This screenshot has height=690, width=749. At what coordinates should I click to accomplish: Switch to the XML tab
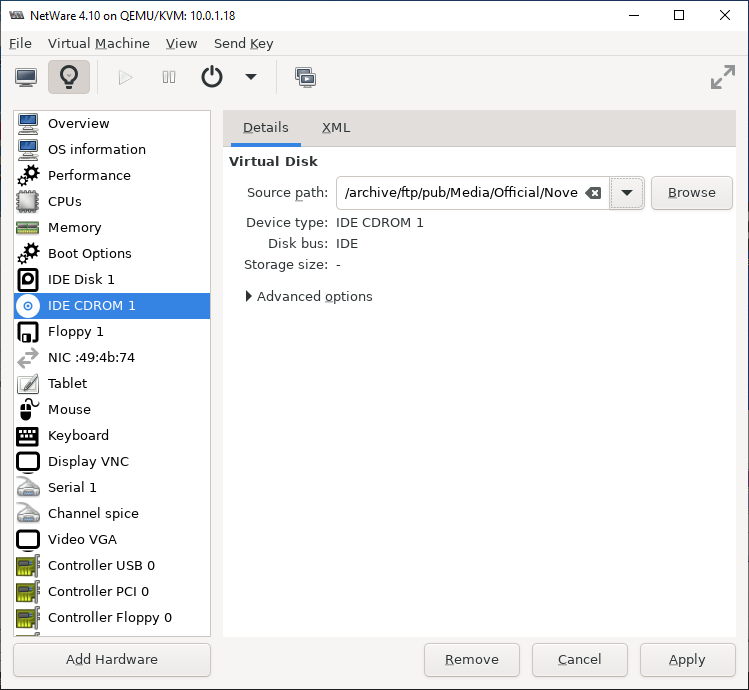[x=336, y=128]
